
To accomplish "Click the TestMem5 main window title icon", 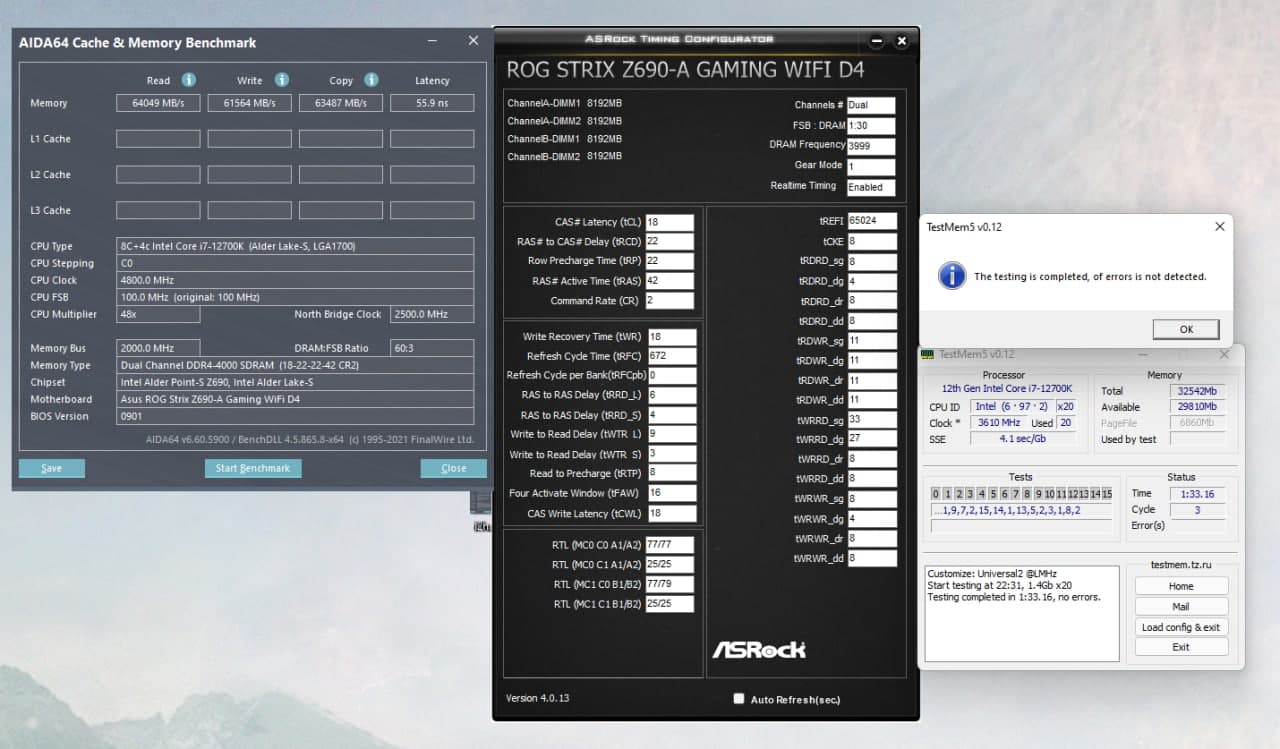I will 927,354.
